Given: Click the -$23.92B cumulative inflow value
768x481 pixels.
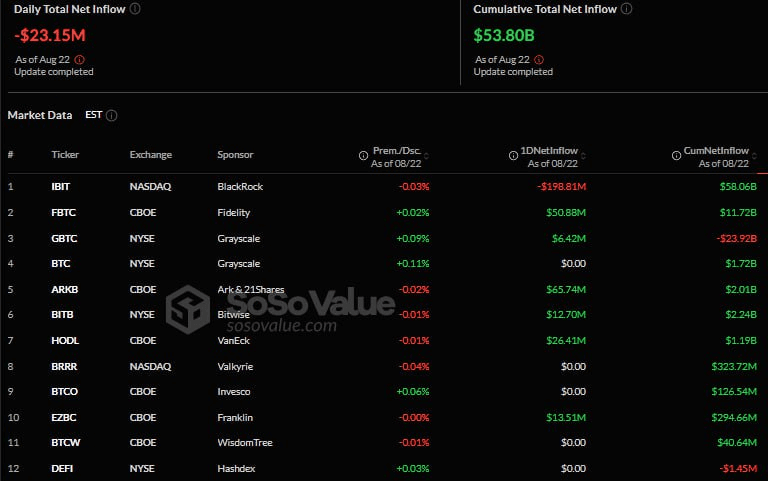Looking at the screenshot, I should coord(737,239).
